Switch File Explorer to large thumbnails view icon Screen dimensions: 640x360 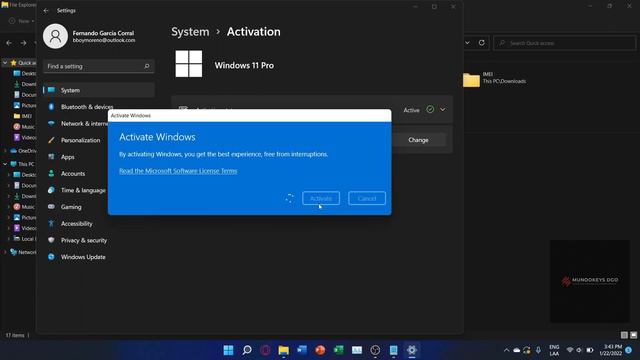pyautogui.click(x=633, y=335)
